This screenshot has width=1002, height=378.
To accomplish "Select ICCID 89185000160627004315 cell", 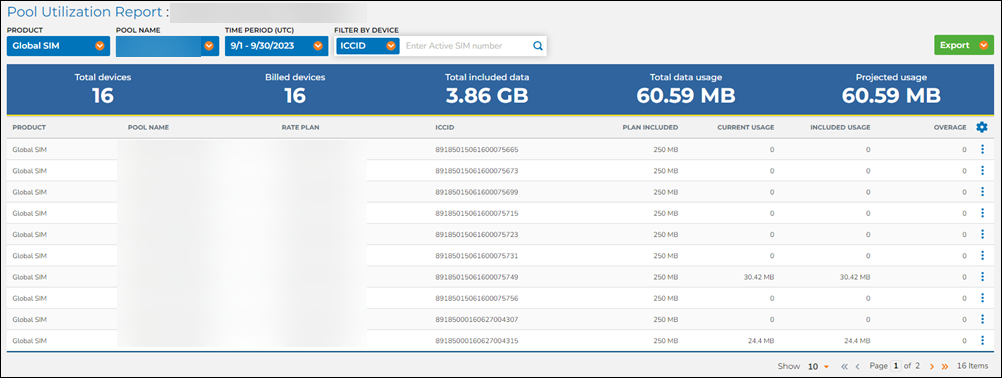I will tap(476, 340).
